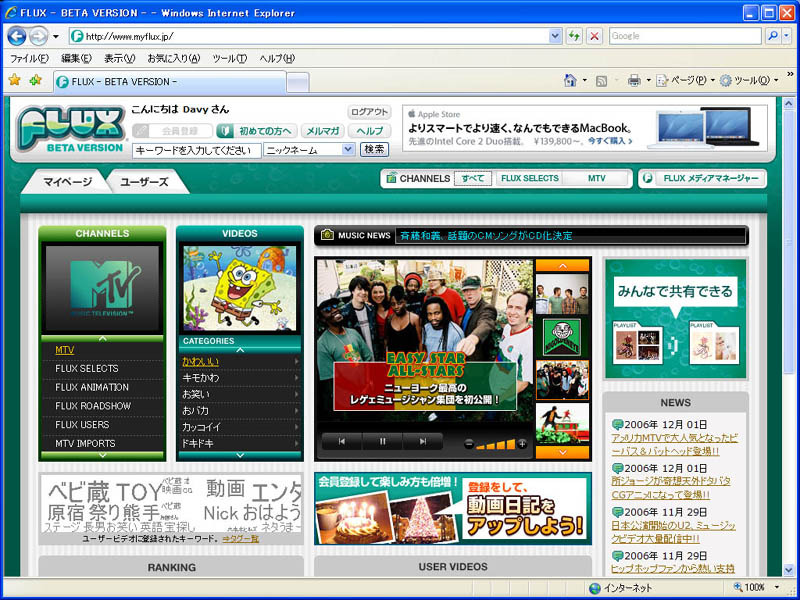The image size is (800, 600).
Task: Click the keyword search input field
Action: pyautogui.click(x=196, y=151)
